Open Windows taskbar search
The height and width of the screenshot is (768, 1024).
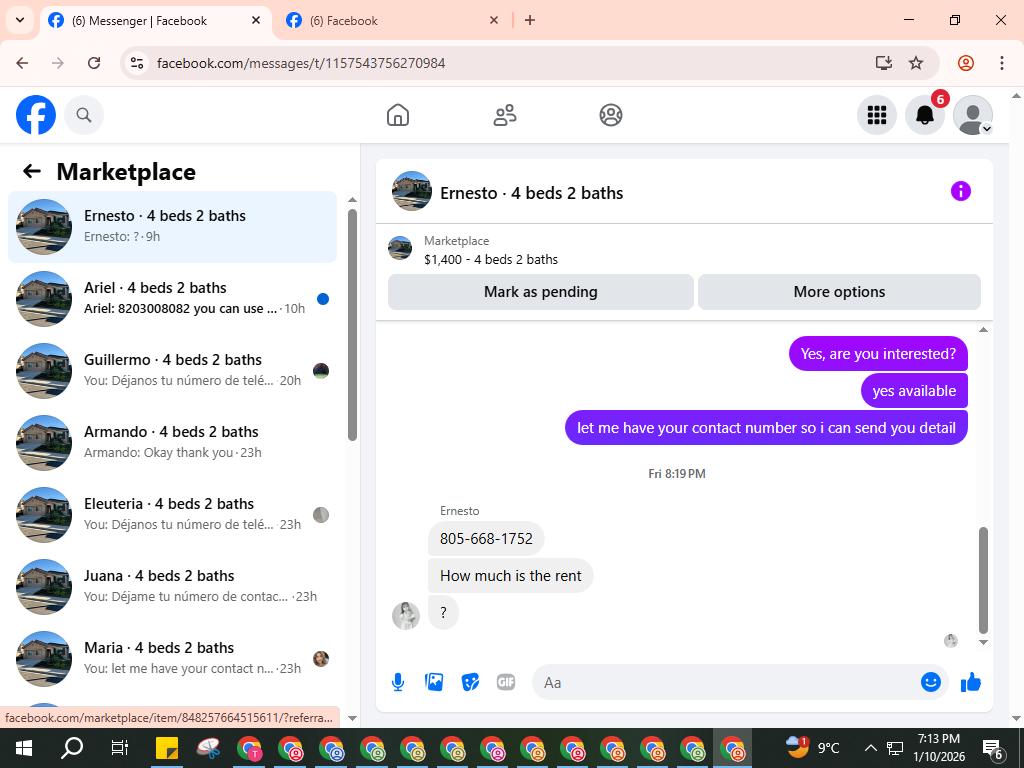[72, 748]
